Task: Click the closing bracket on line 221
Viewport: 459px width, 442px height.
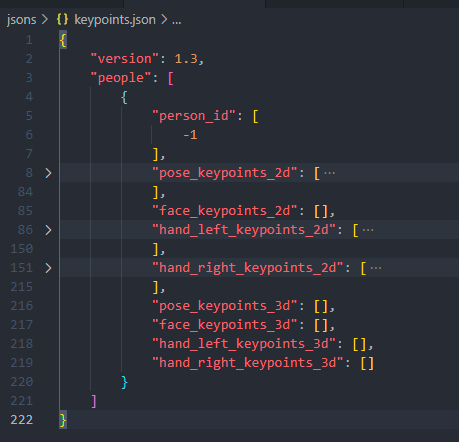Action: pyautogui.click(x=94, y=401)
